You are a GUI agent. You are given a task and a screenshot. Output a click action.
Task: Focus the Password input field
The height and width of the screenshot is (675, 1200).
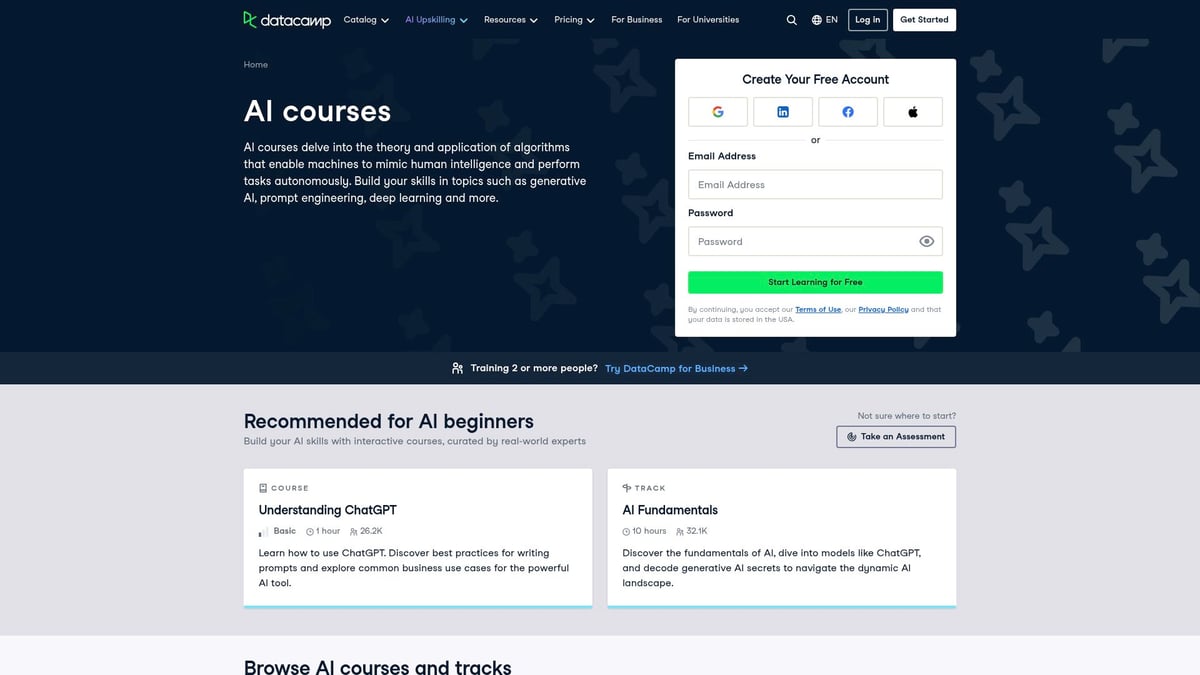(815, 241)
